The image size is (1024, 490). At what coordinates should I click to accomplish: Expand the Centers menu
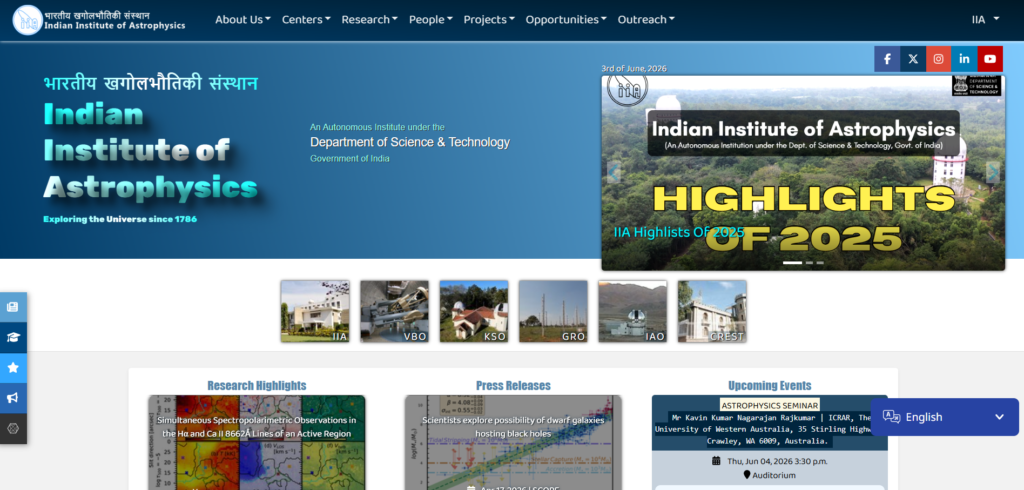tap(306, 20)
